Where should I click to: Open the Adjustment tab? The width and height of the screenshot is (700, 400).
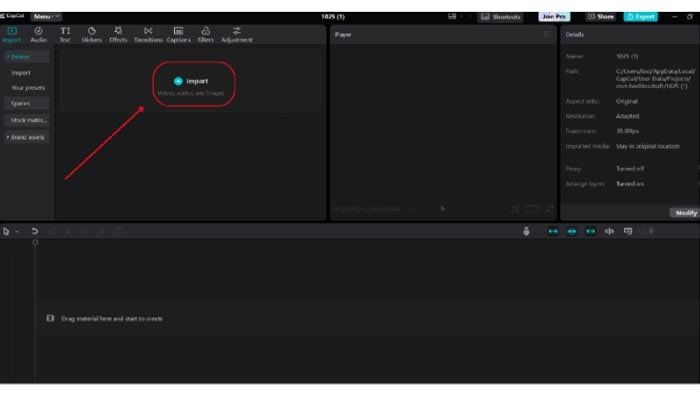tap(237, 34)
